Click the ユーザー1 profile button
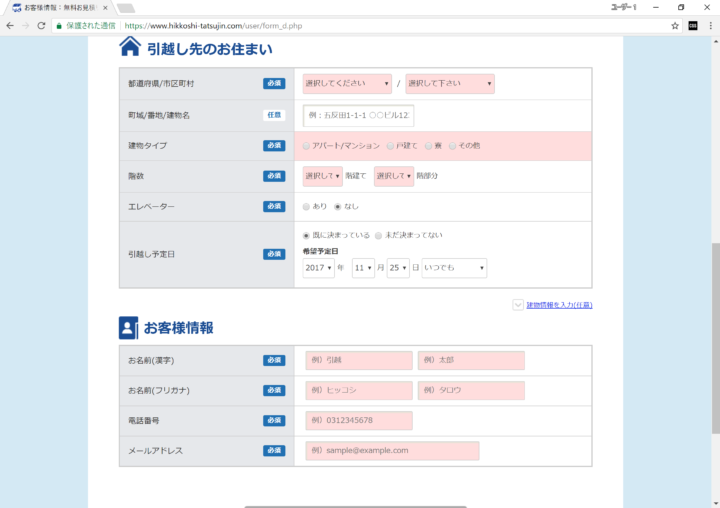 click(623, 7)
